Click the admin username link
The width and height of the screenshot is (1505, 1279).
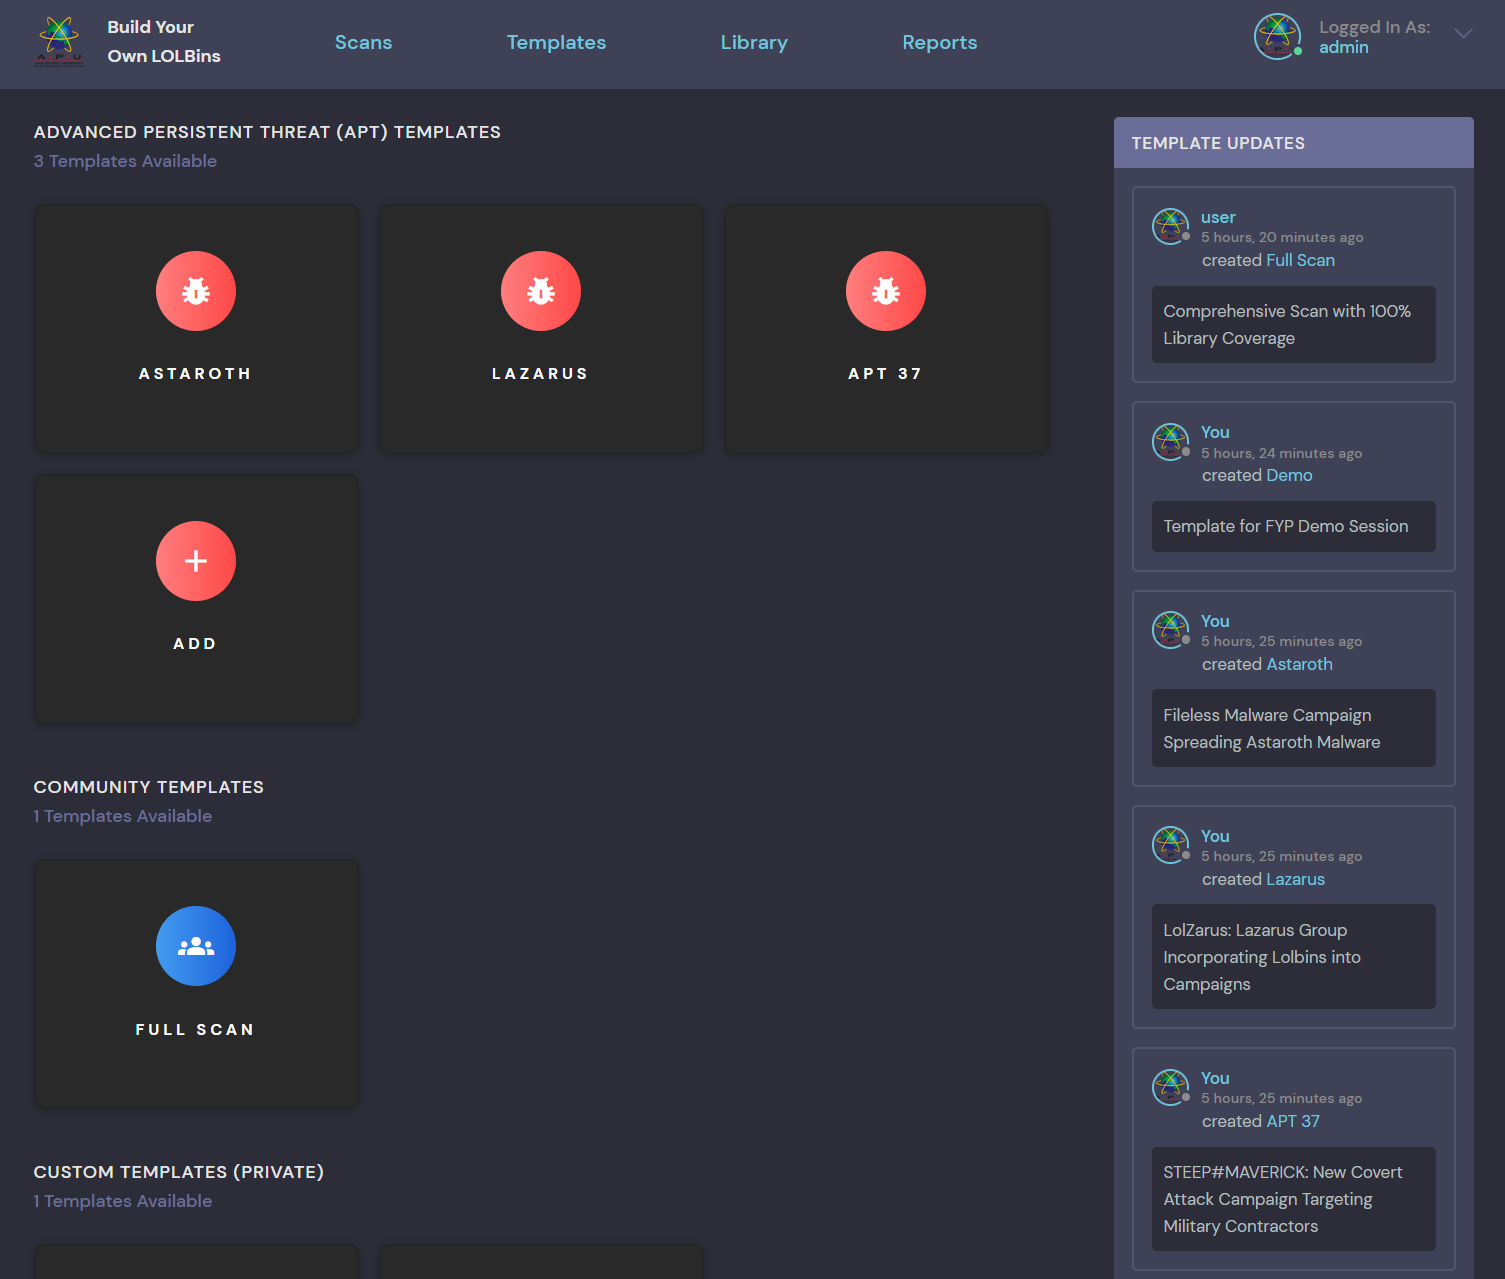coord(1343,47)
